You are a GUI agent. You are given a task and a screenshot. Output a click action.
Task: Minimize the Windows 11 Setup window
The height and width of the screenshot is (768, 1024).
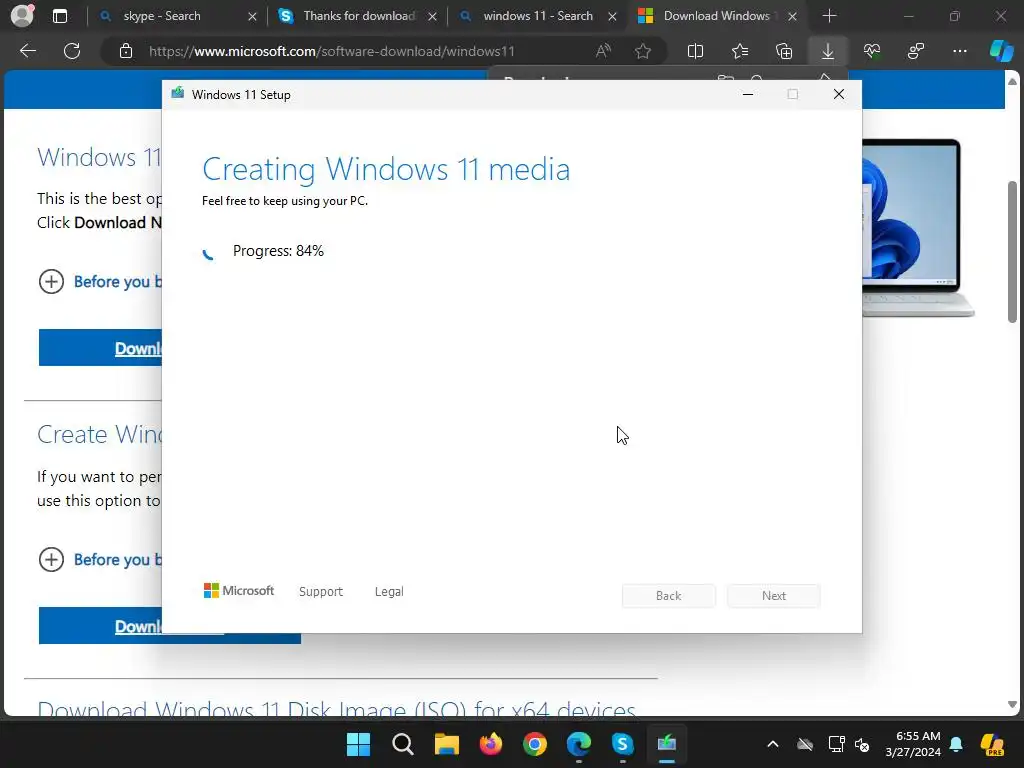tap(748, 95)
